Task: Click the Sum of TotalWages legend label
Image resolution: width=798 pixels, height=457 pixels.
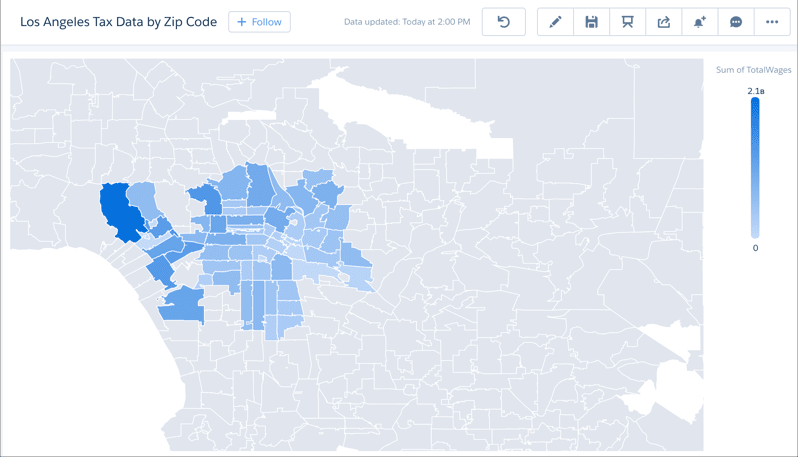Action: [754, 70]
